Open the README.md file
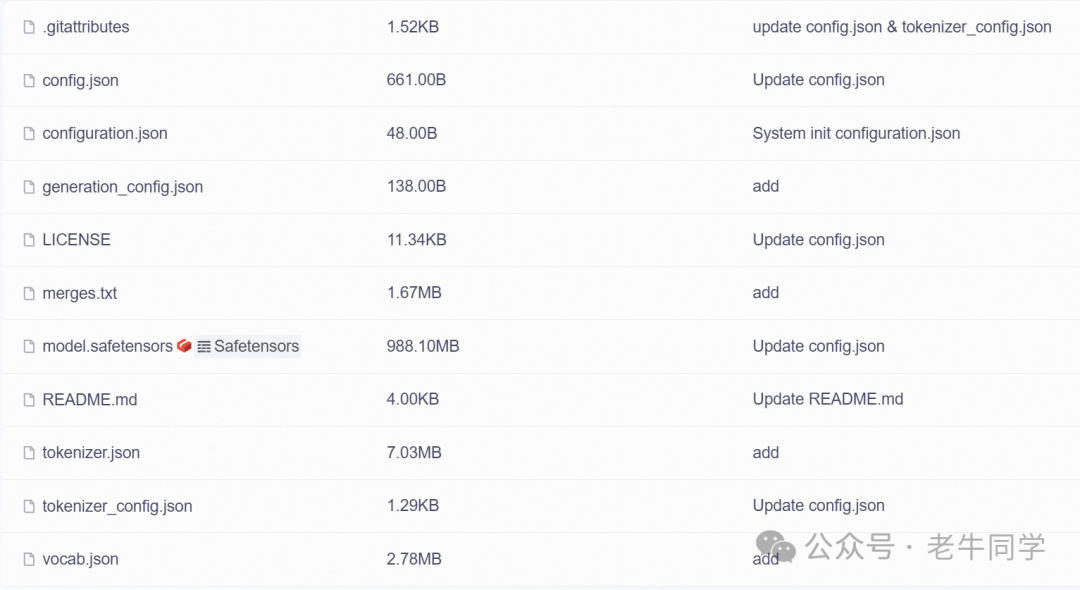The image size is (1080, 590). tap(90, 400)
